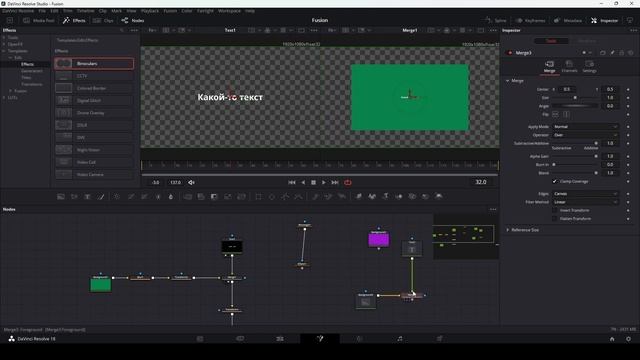Open the Filter Method dropdown
640x360 pixels.
[585, 202]
